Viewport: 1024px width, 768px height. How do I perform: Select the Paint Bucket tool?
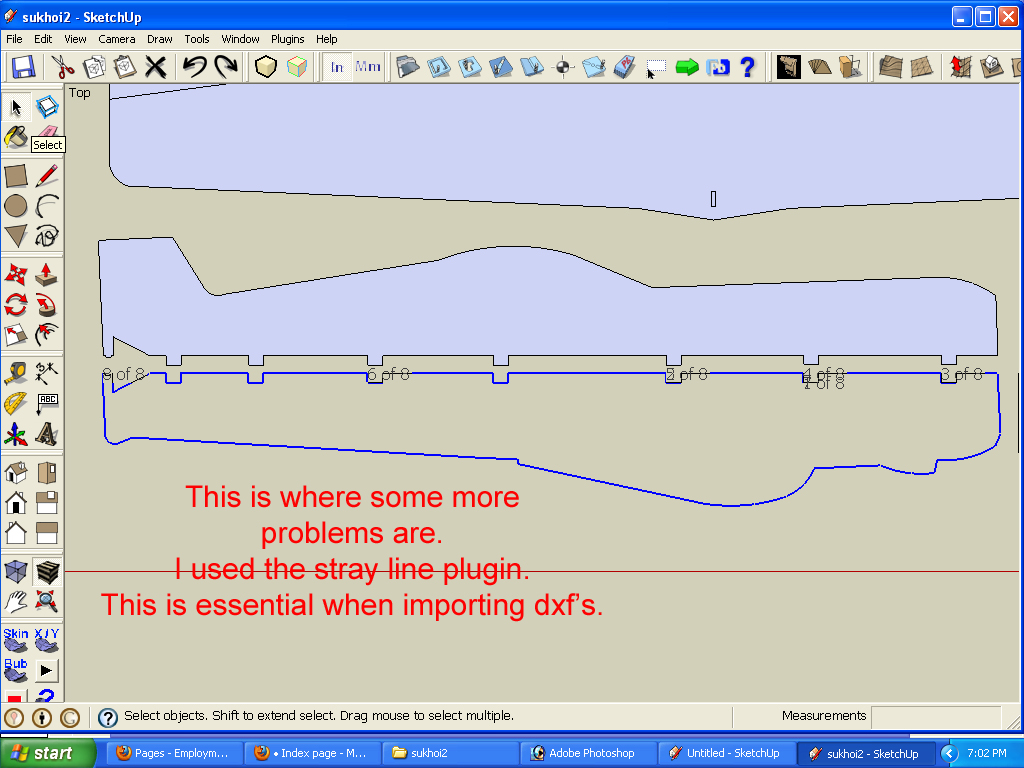point(15,137)
